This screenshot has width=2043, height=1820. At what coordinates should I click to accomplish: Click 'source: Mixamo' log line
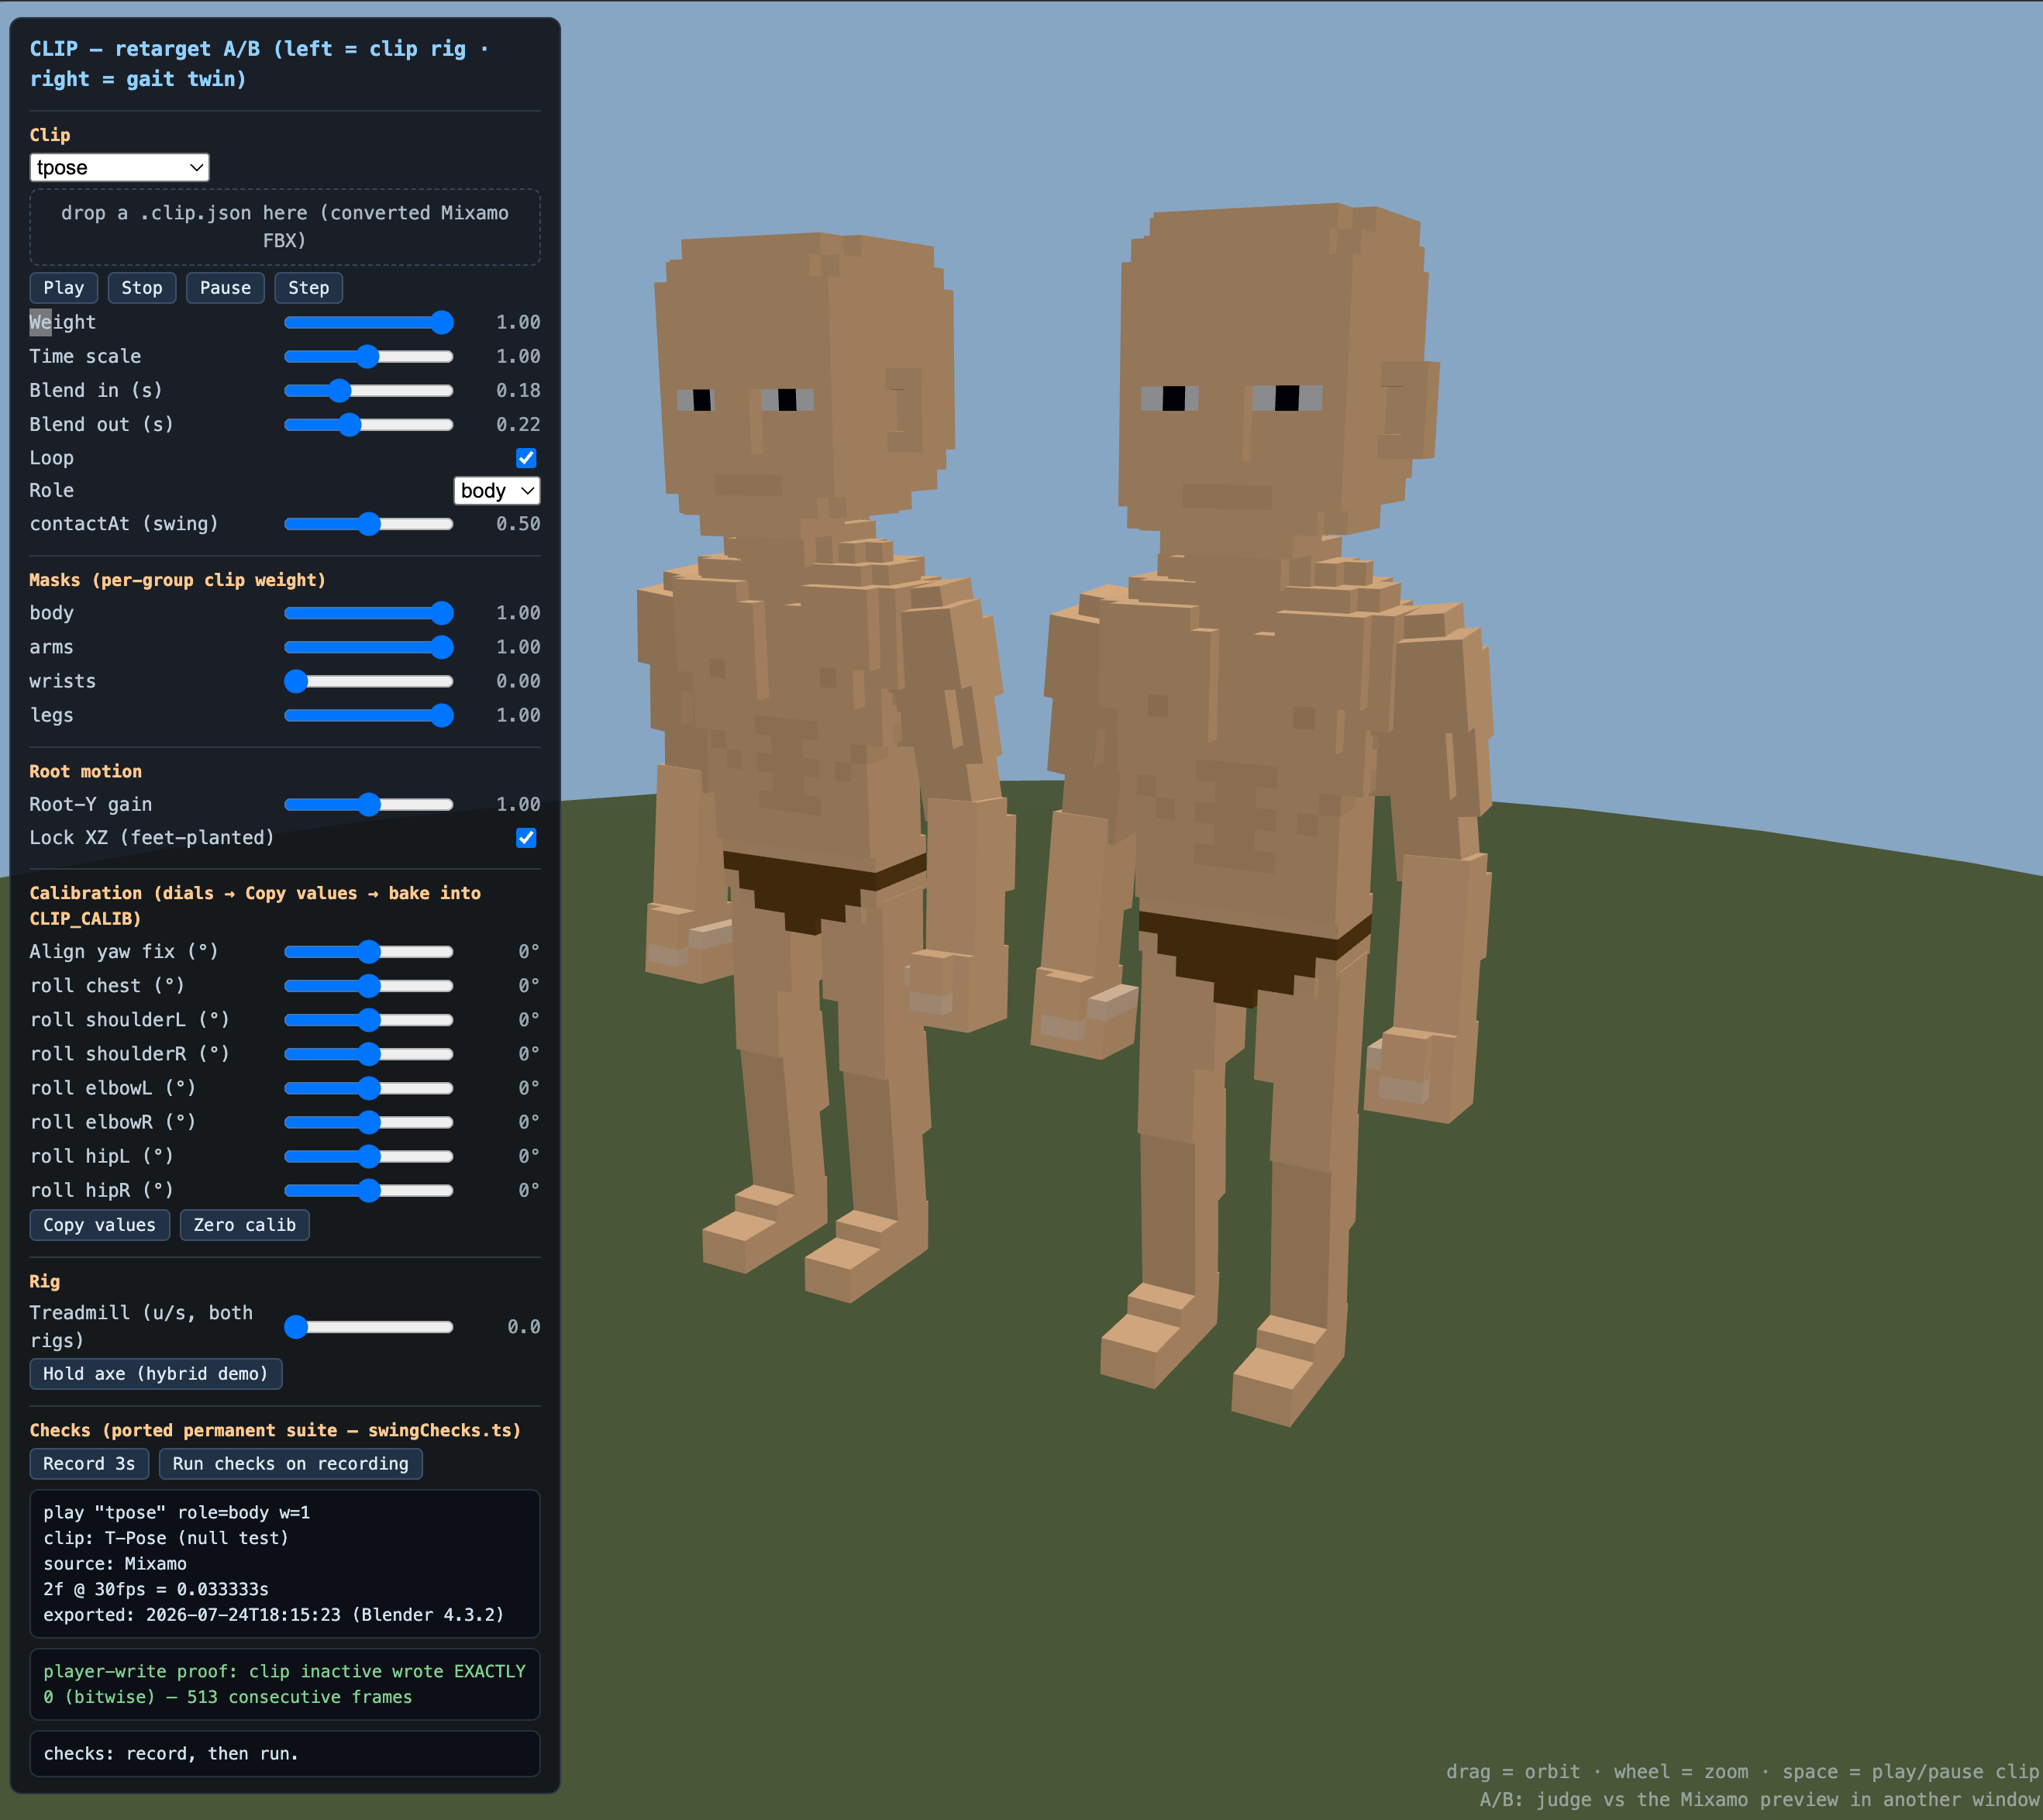pyautogui.click(x=115, y=1564)
